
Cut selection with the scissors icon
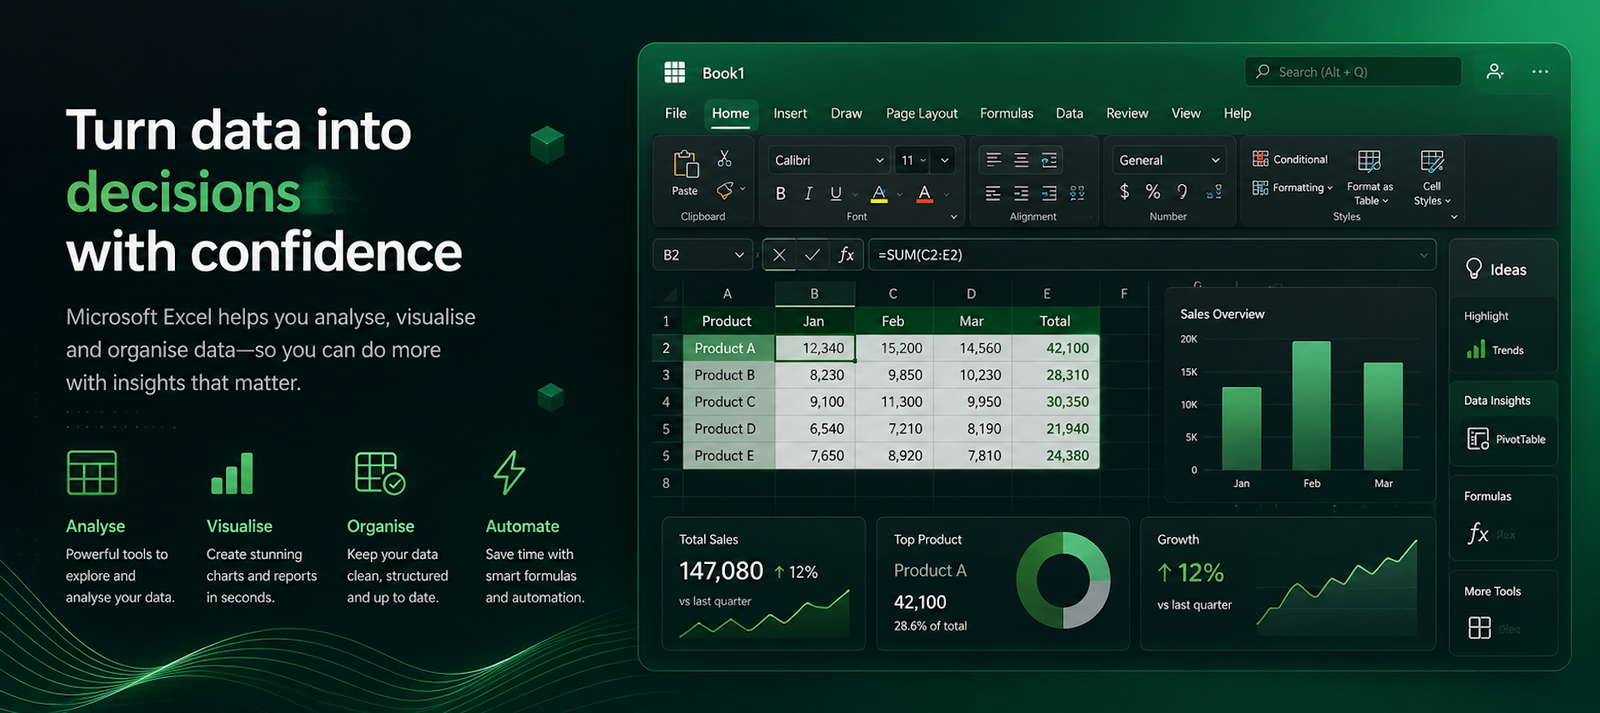724,158
